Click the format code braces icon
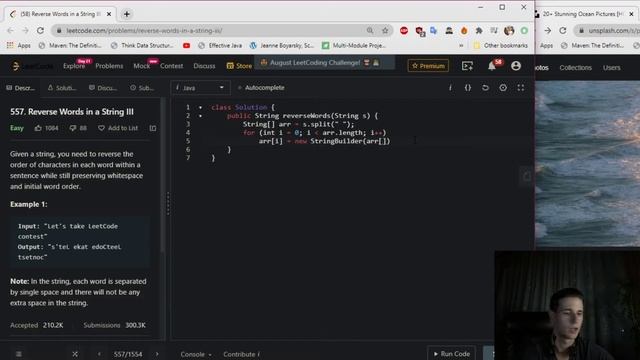 click(468, 88)
